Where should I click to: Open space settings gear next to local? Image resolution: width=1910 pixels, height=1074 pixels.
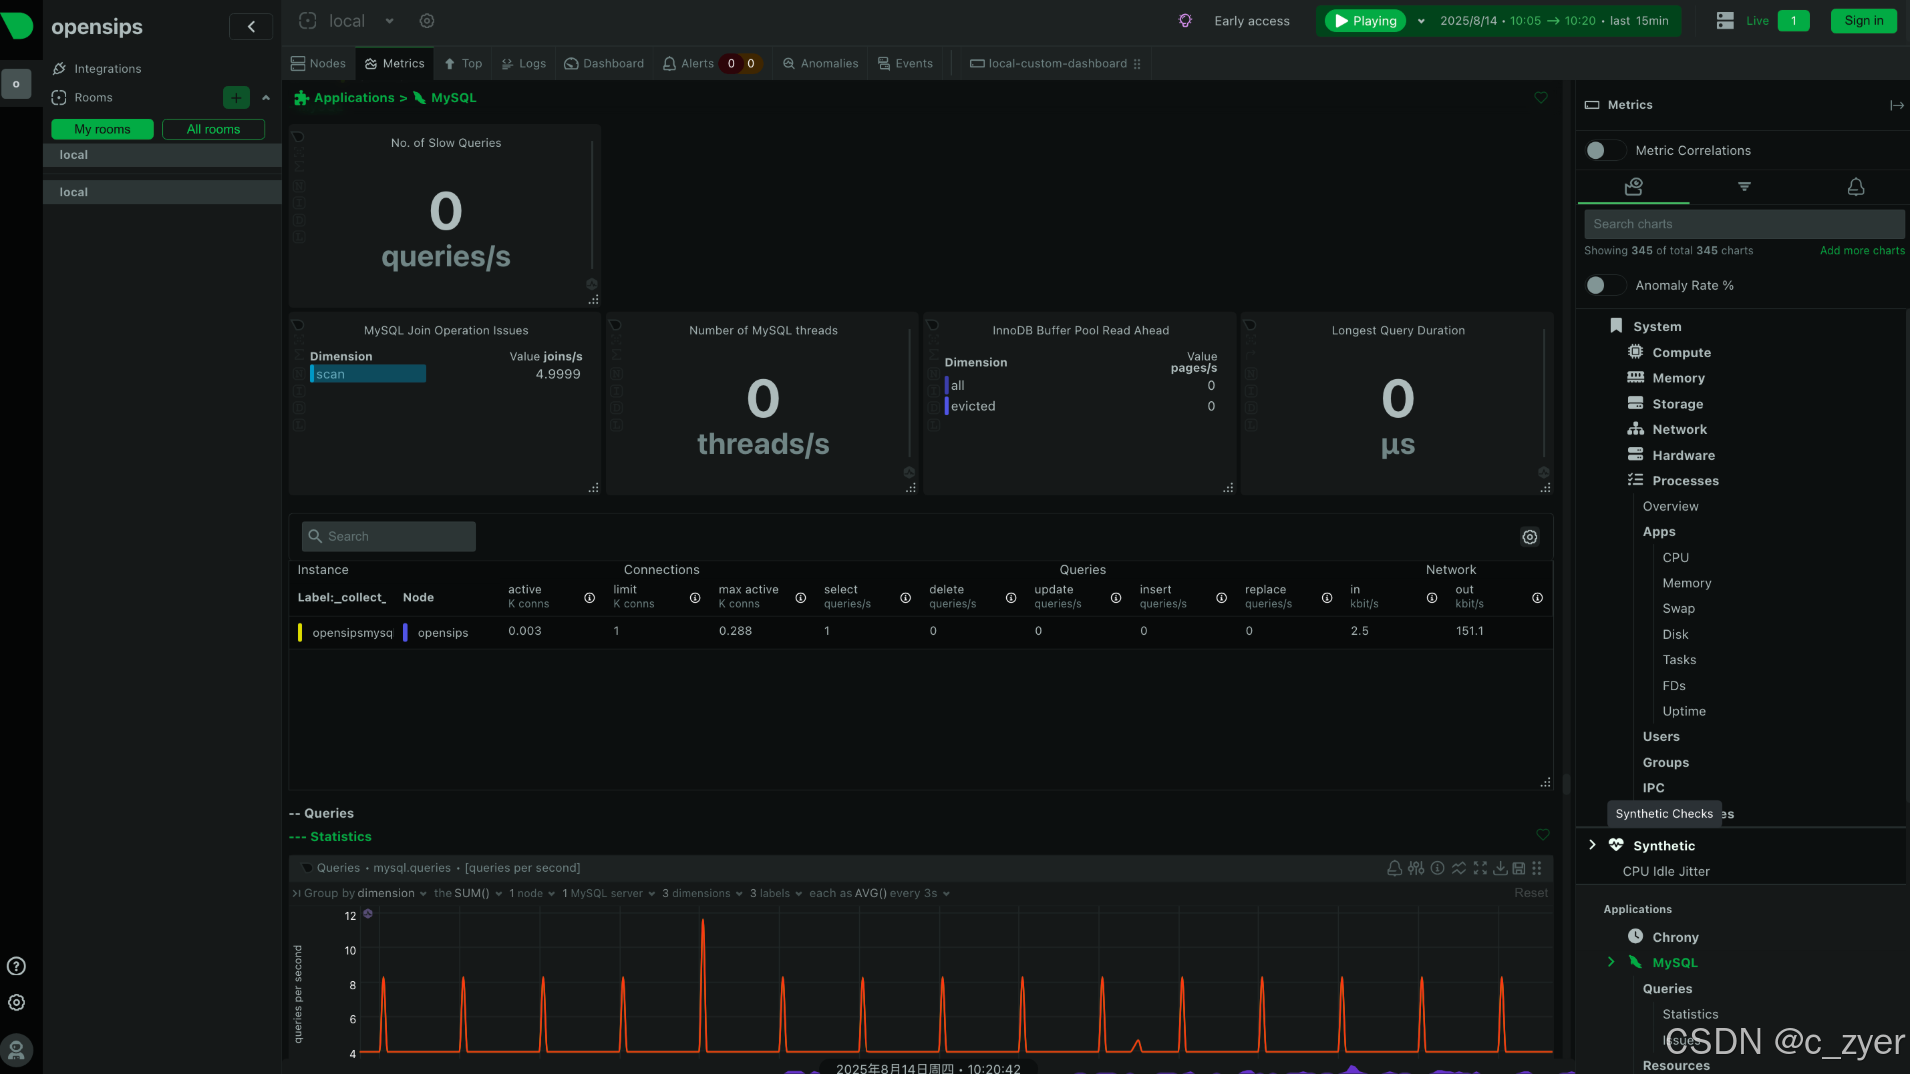coord(427,21)
